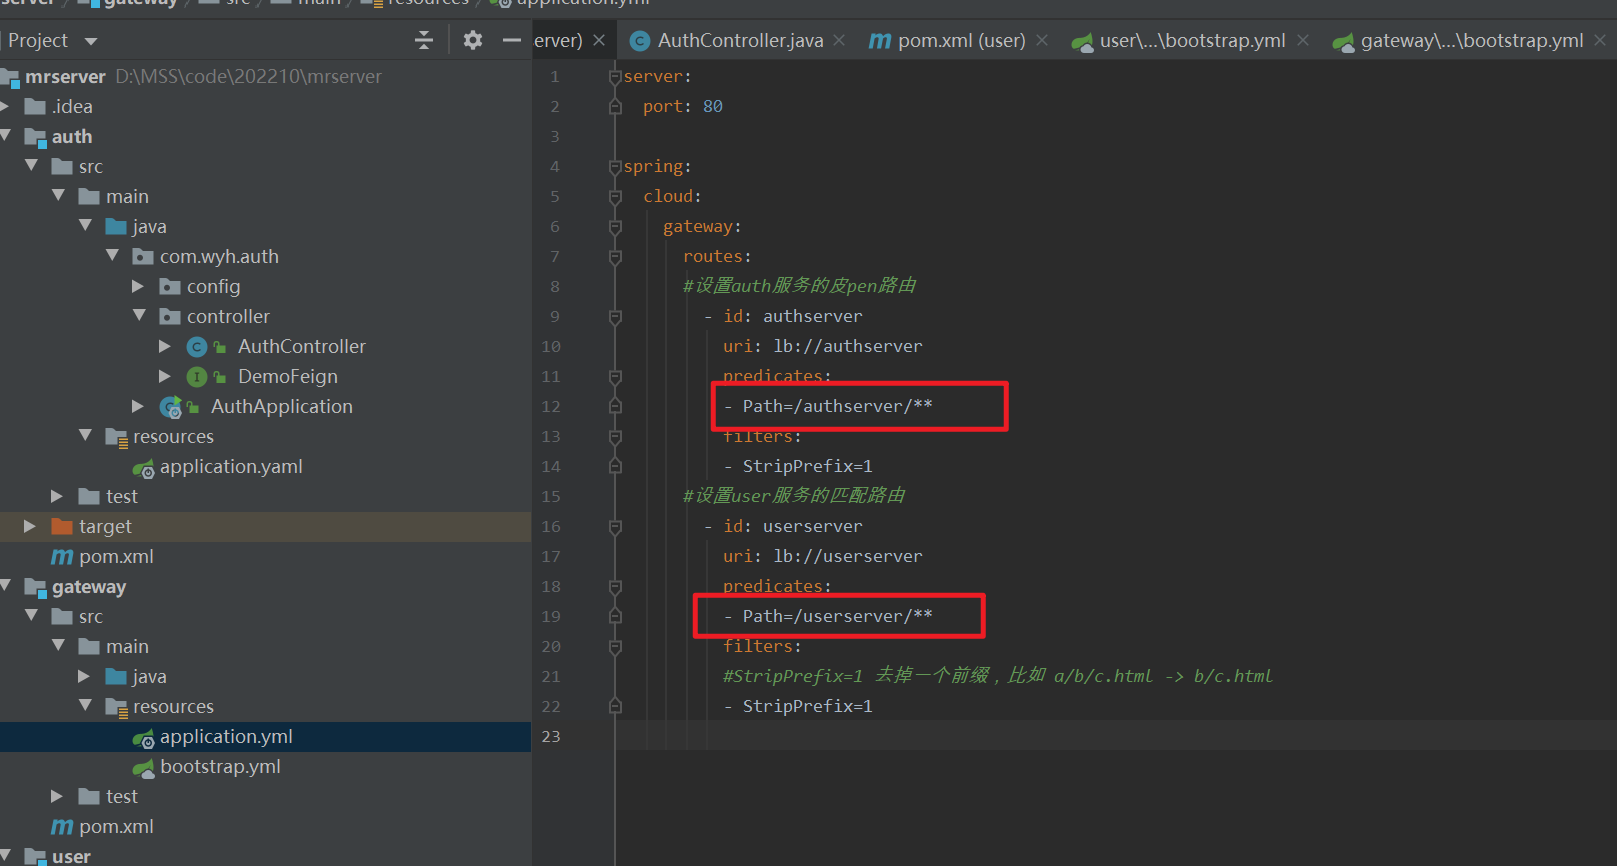This screenshot has width=1617, height=866.
Task: Switch to the AuthController.java tab
Action: coord(740,40)
